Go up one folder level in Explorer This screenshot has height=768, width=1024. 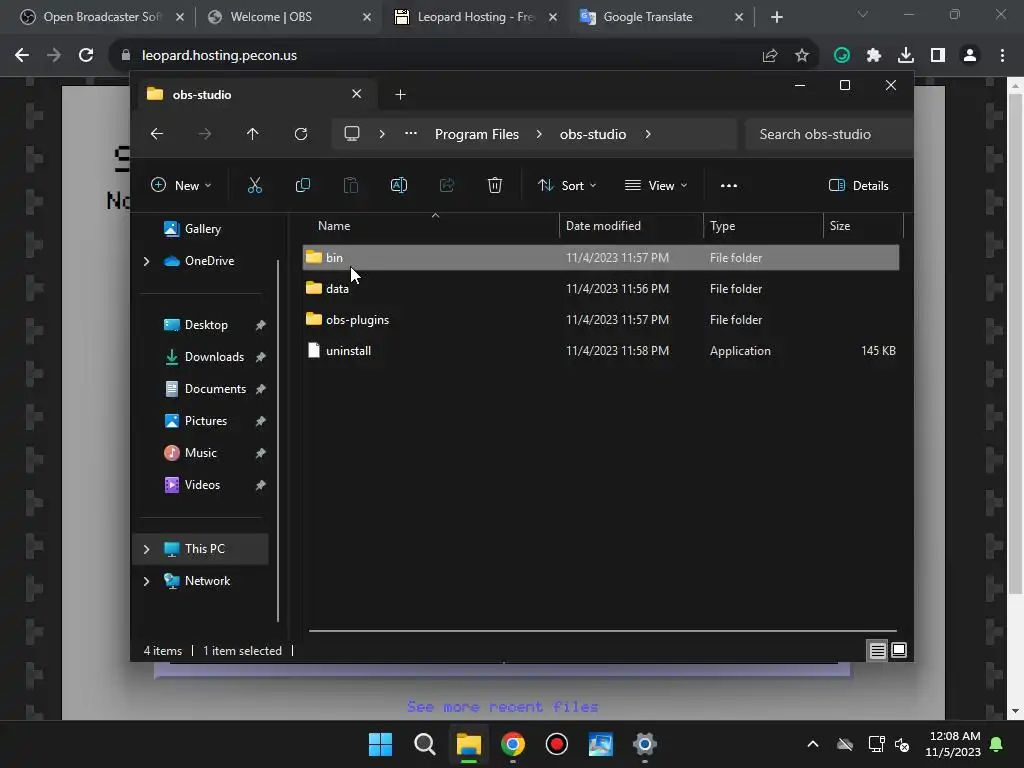pyautogui.click(x=253, y=134)
